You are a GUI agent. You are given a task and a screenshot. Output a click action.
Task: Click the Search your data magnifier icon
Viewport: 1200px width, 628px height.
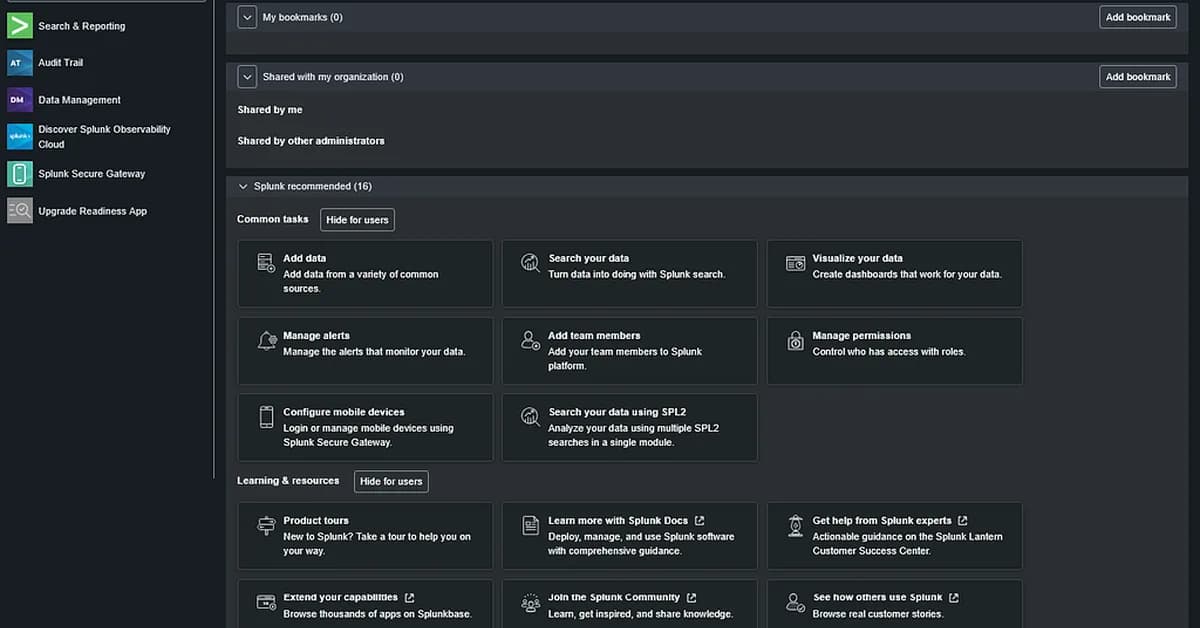point(531,263)
